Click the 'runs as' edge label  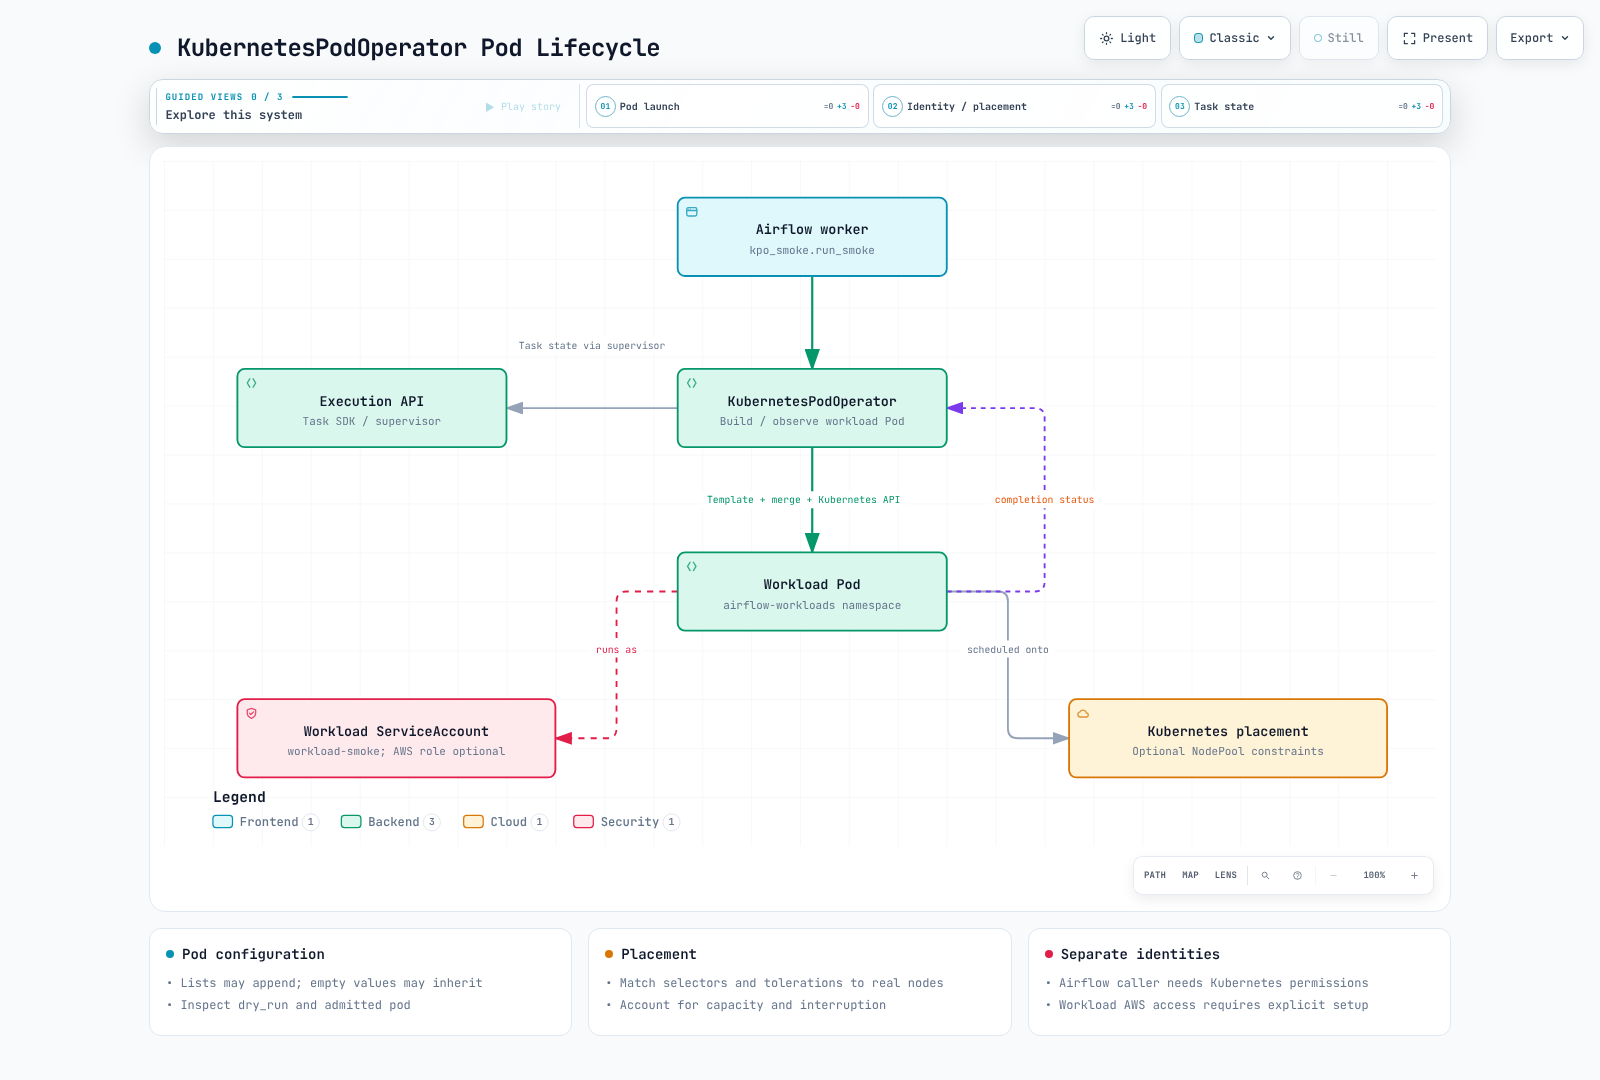616,650
